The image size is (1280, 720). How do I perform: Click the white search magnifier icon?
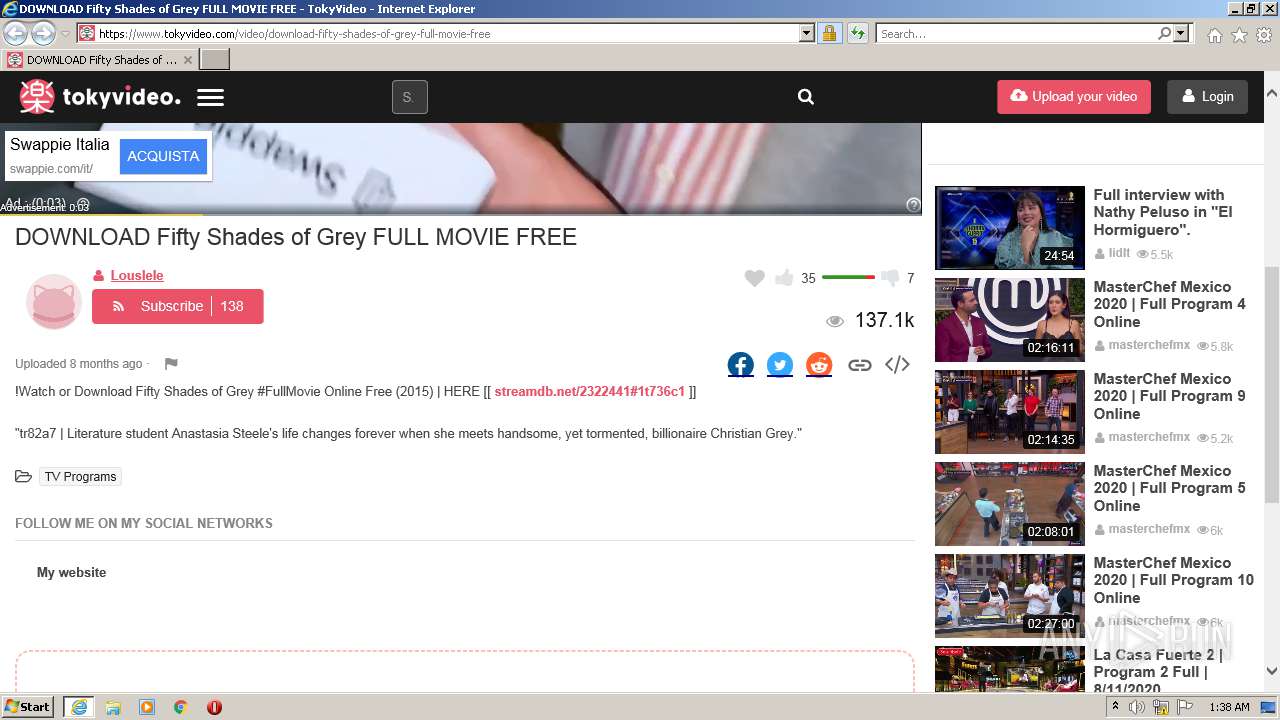[x=806, y=97]
